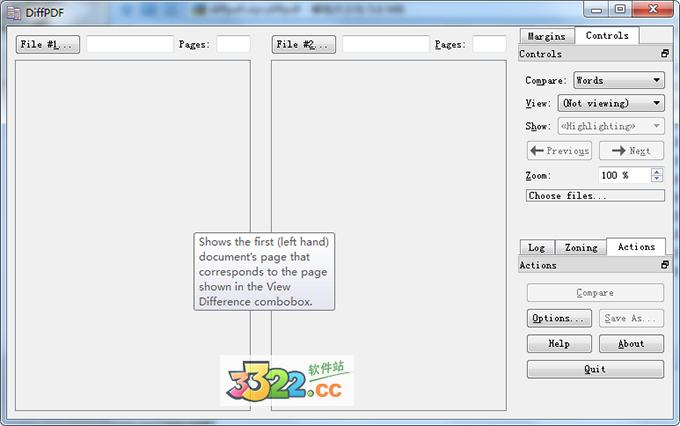
Task: Switch to the Margins tab
Action: tap(546, 36)
